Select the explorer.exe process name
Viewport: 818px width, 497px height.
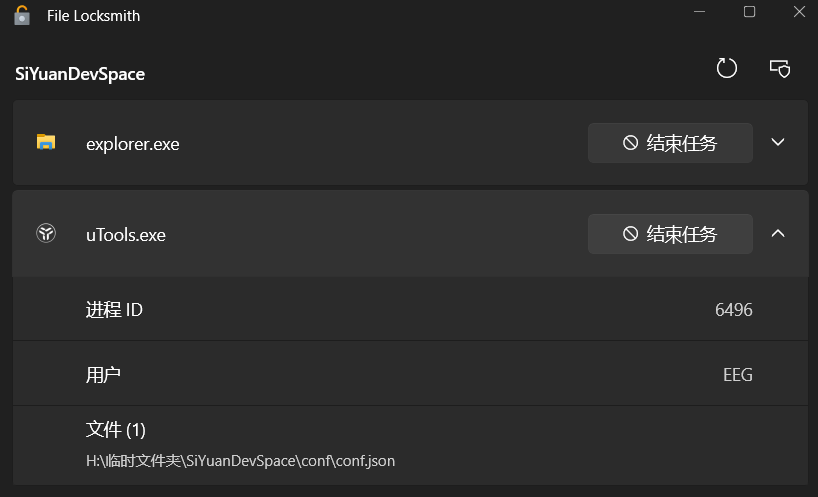coord(132,143)
